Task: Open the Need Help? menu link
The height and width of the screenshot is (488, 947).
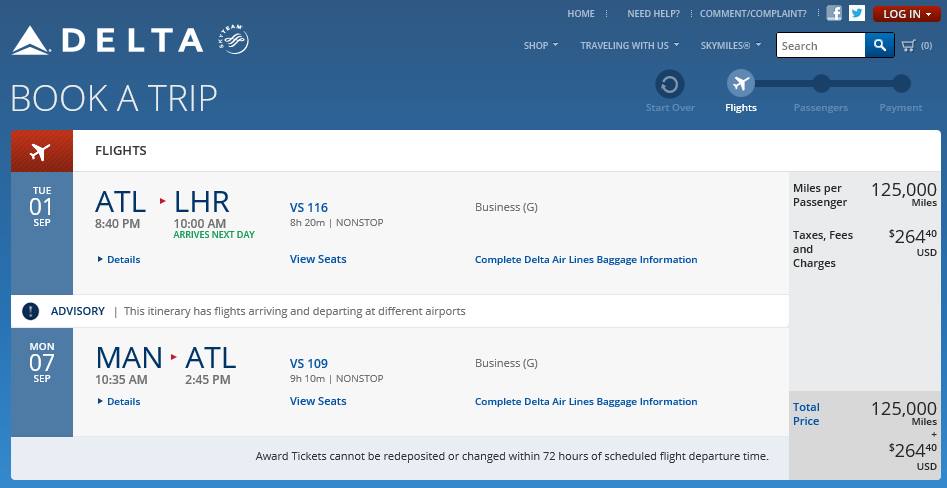Action: [653, 14]
